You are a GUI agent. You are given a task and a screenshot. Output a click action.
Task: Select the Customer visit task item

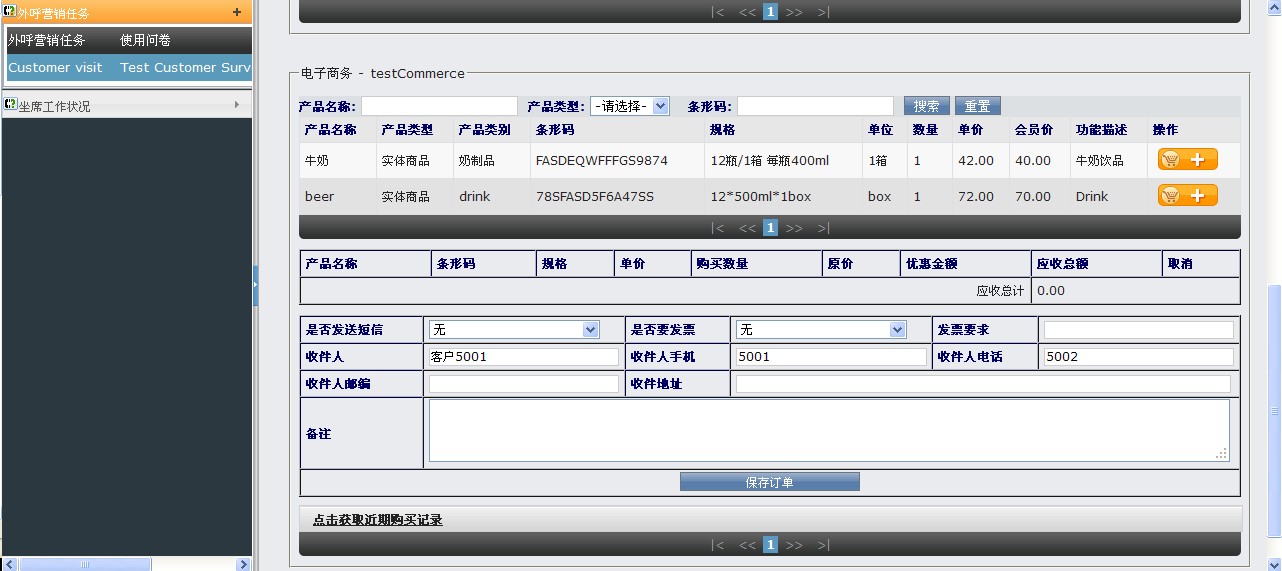click(55, 68)
